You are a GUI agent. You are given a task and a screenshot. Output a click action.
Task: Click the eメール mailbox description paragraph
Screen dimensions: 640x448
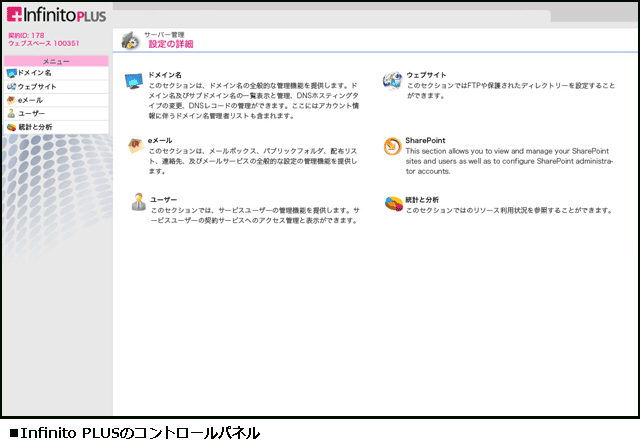point(253,161)
